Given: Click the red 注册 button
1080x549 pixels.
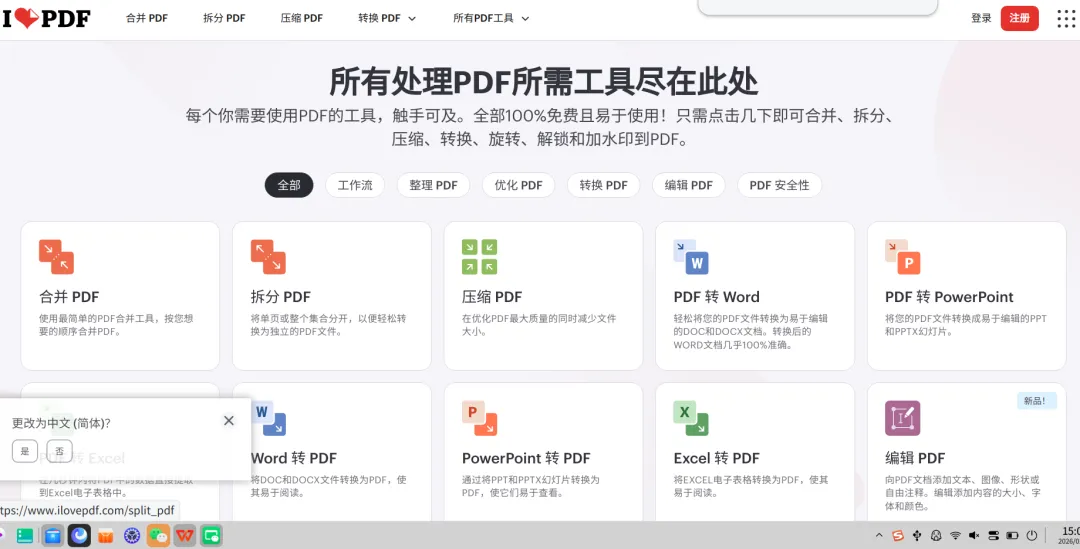Looking at the screenshot, I should 1019,19.
